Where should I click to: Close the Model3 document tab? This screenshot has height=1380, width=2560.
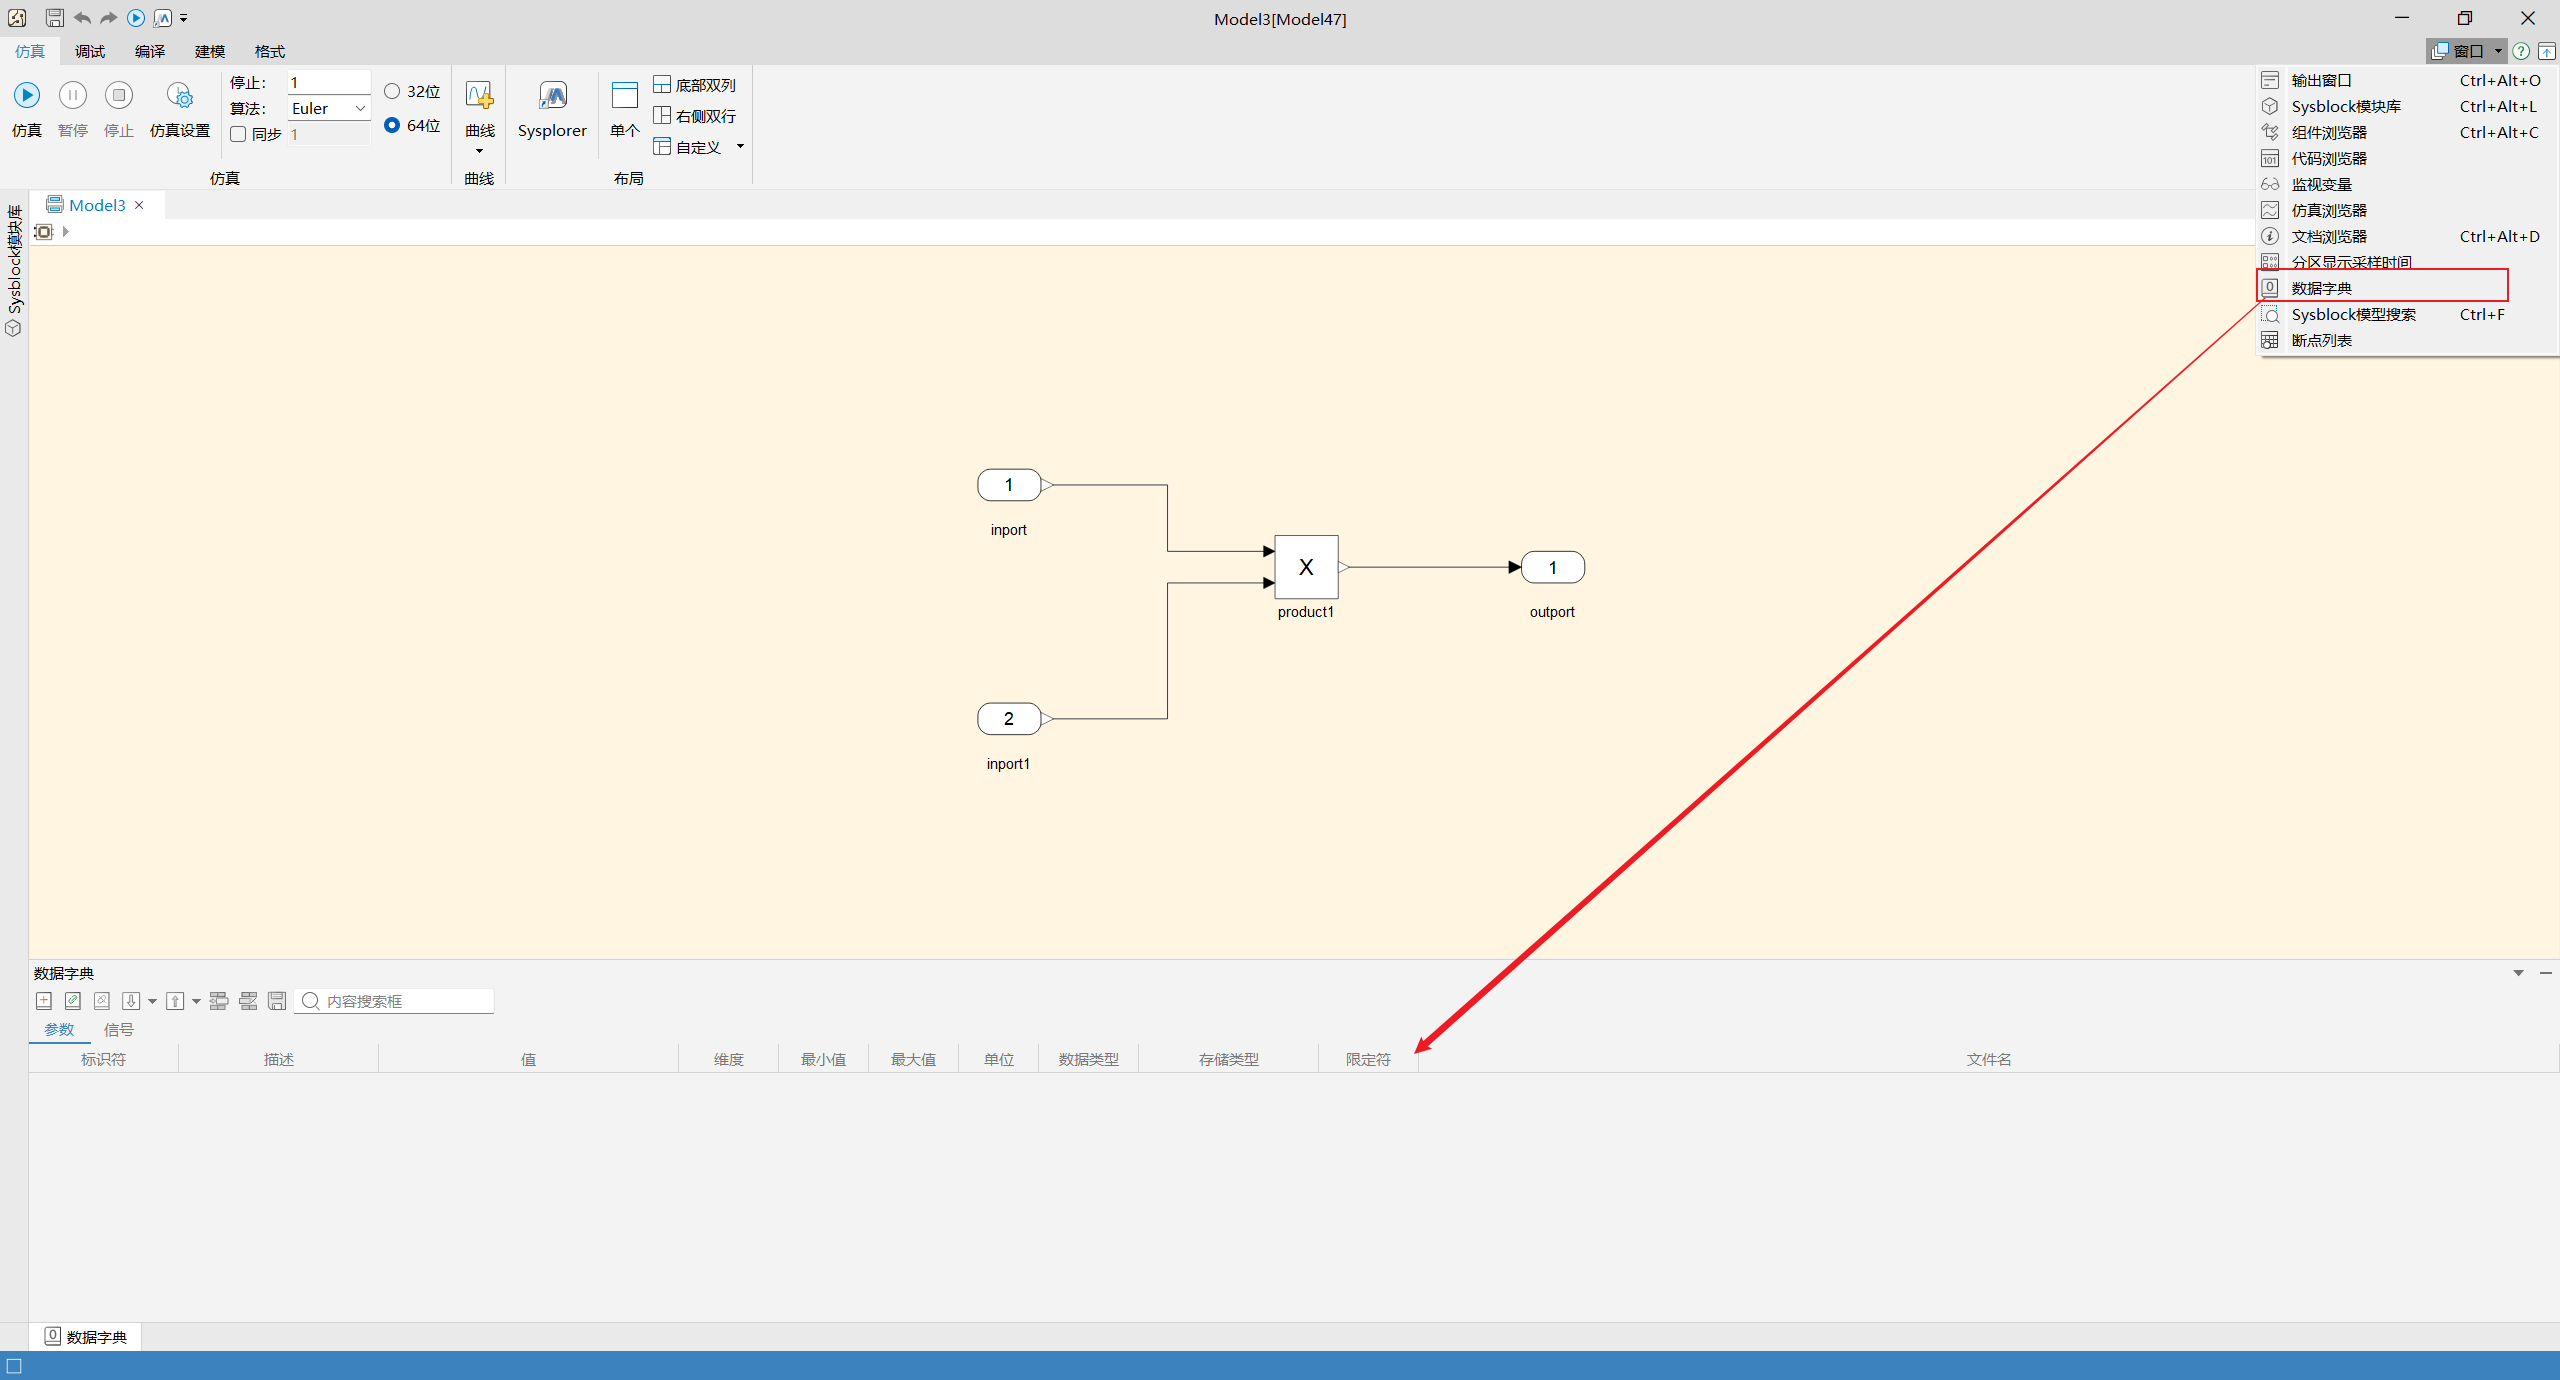point(140,205)
